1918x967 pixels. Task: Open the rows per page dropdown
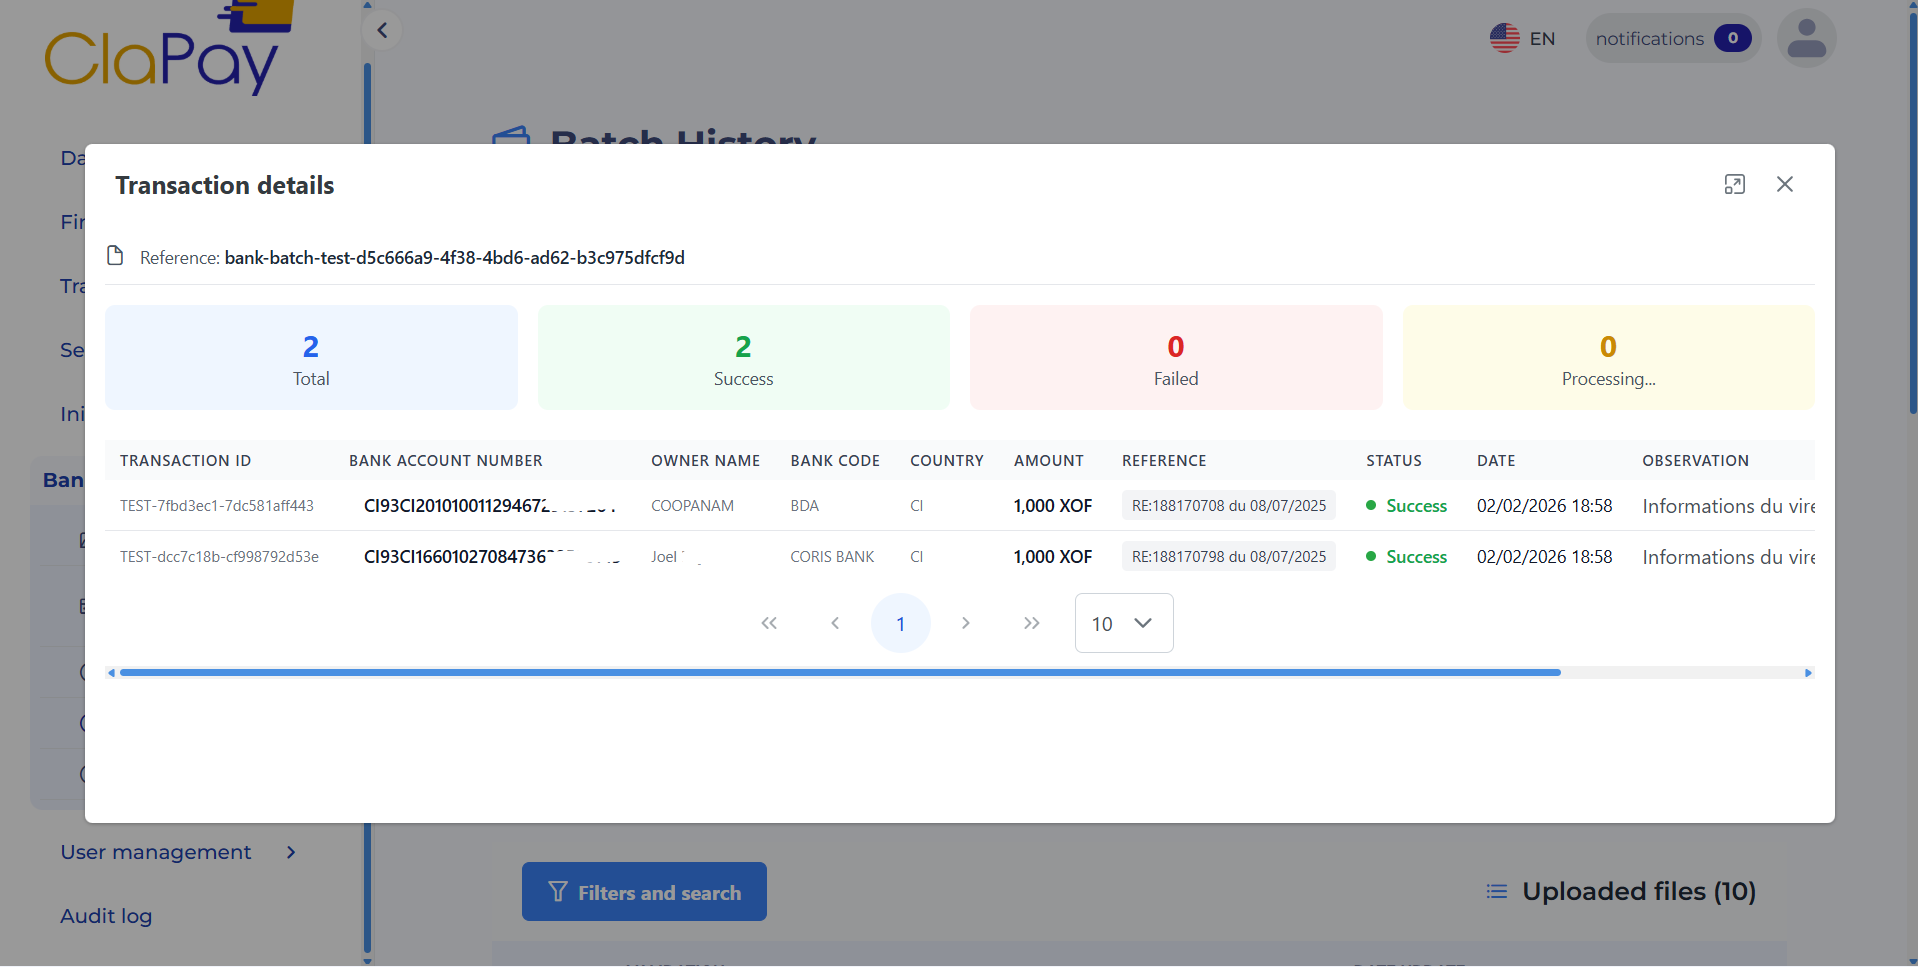1123,623
